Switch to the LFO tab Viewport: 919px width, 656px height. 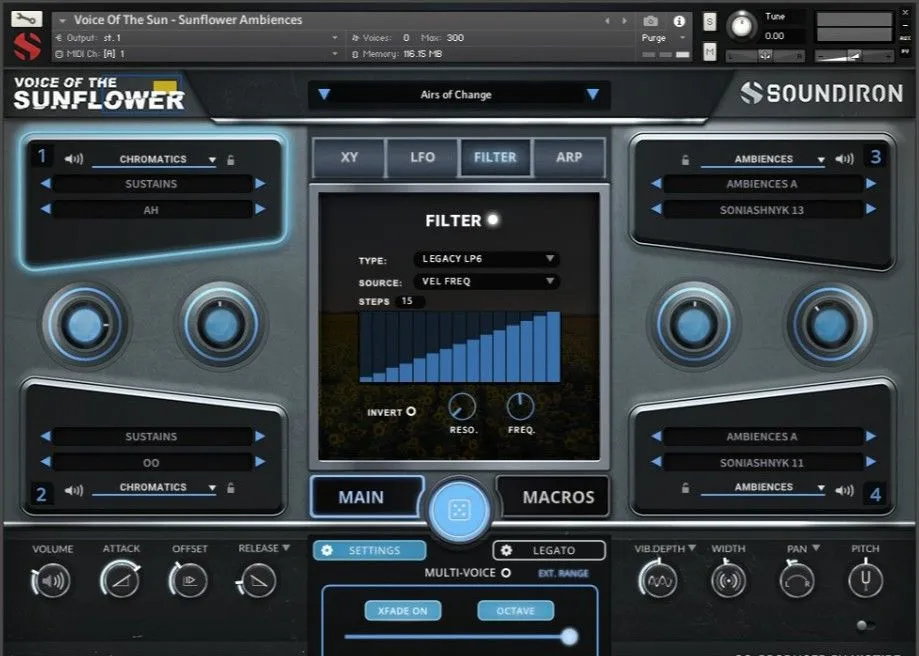(423, 157)
